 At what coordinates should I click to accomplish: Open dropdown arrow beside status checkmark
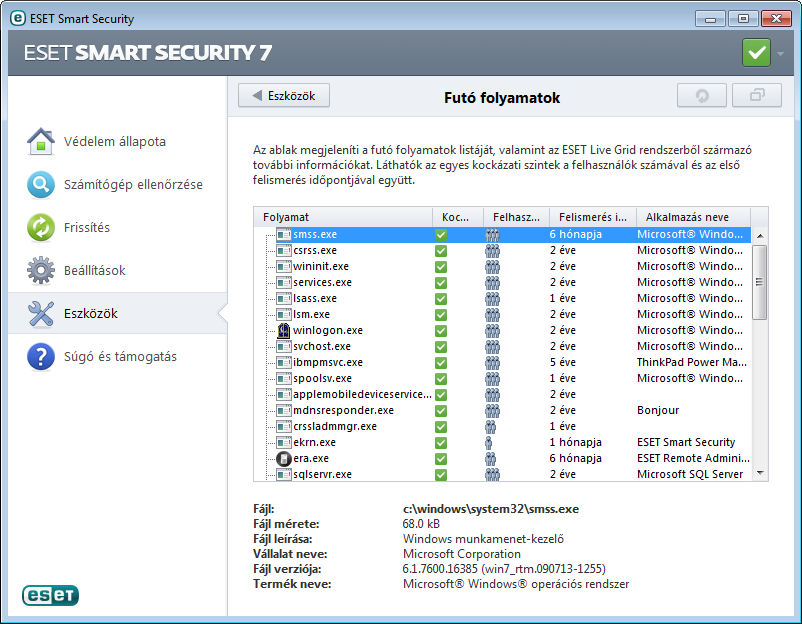point(781,53)
